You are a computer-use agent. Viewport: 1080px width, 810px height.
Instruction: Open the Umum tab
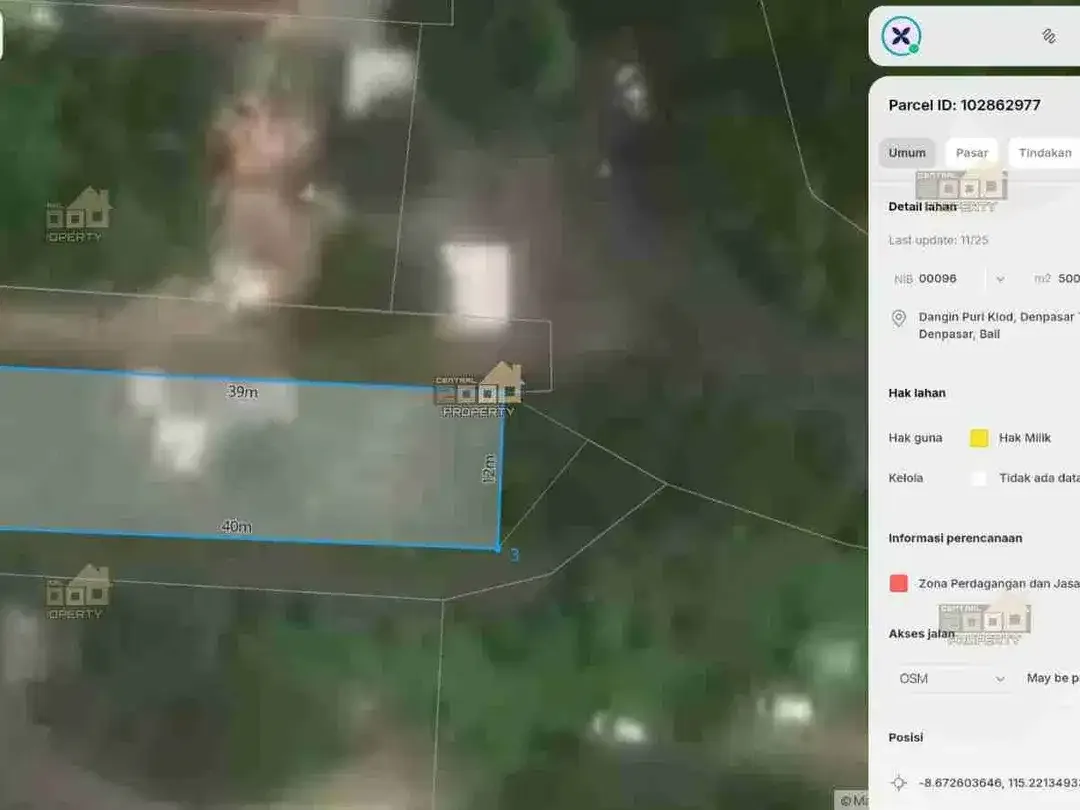[x=906, y=153]
